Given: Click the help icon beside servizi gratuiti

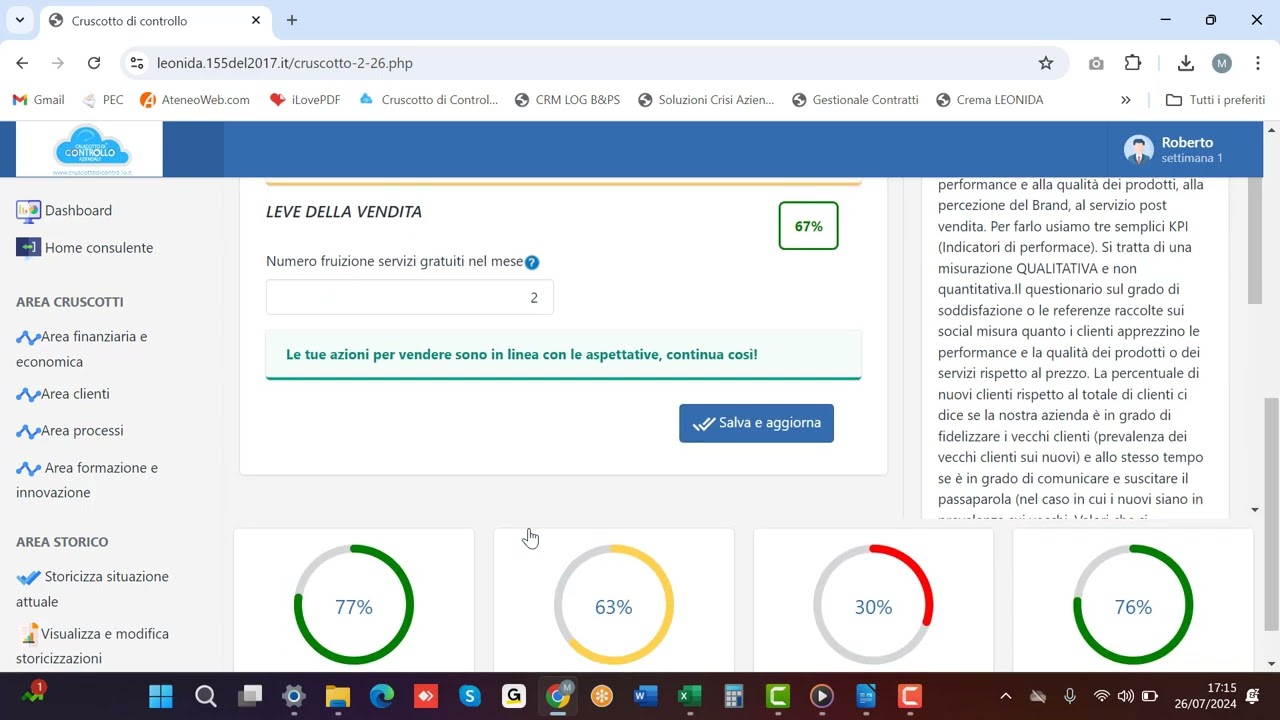Looking at the screenshot, I should 532,263.
